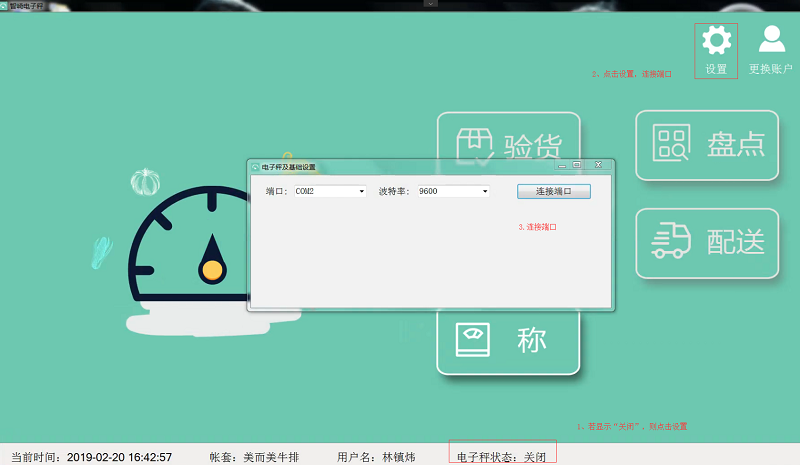Minimize the 电子秤及基础设置 dialog

tap(562, 165)
